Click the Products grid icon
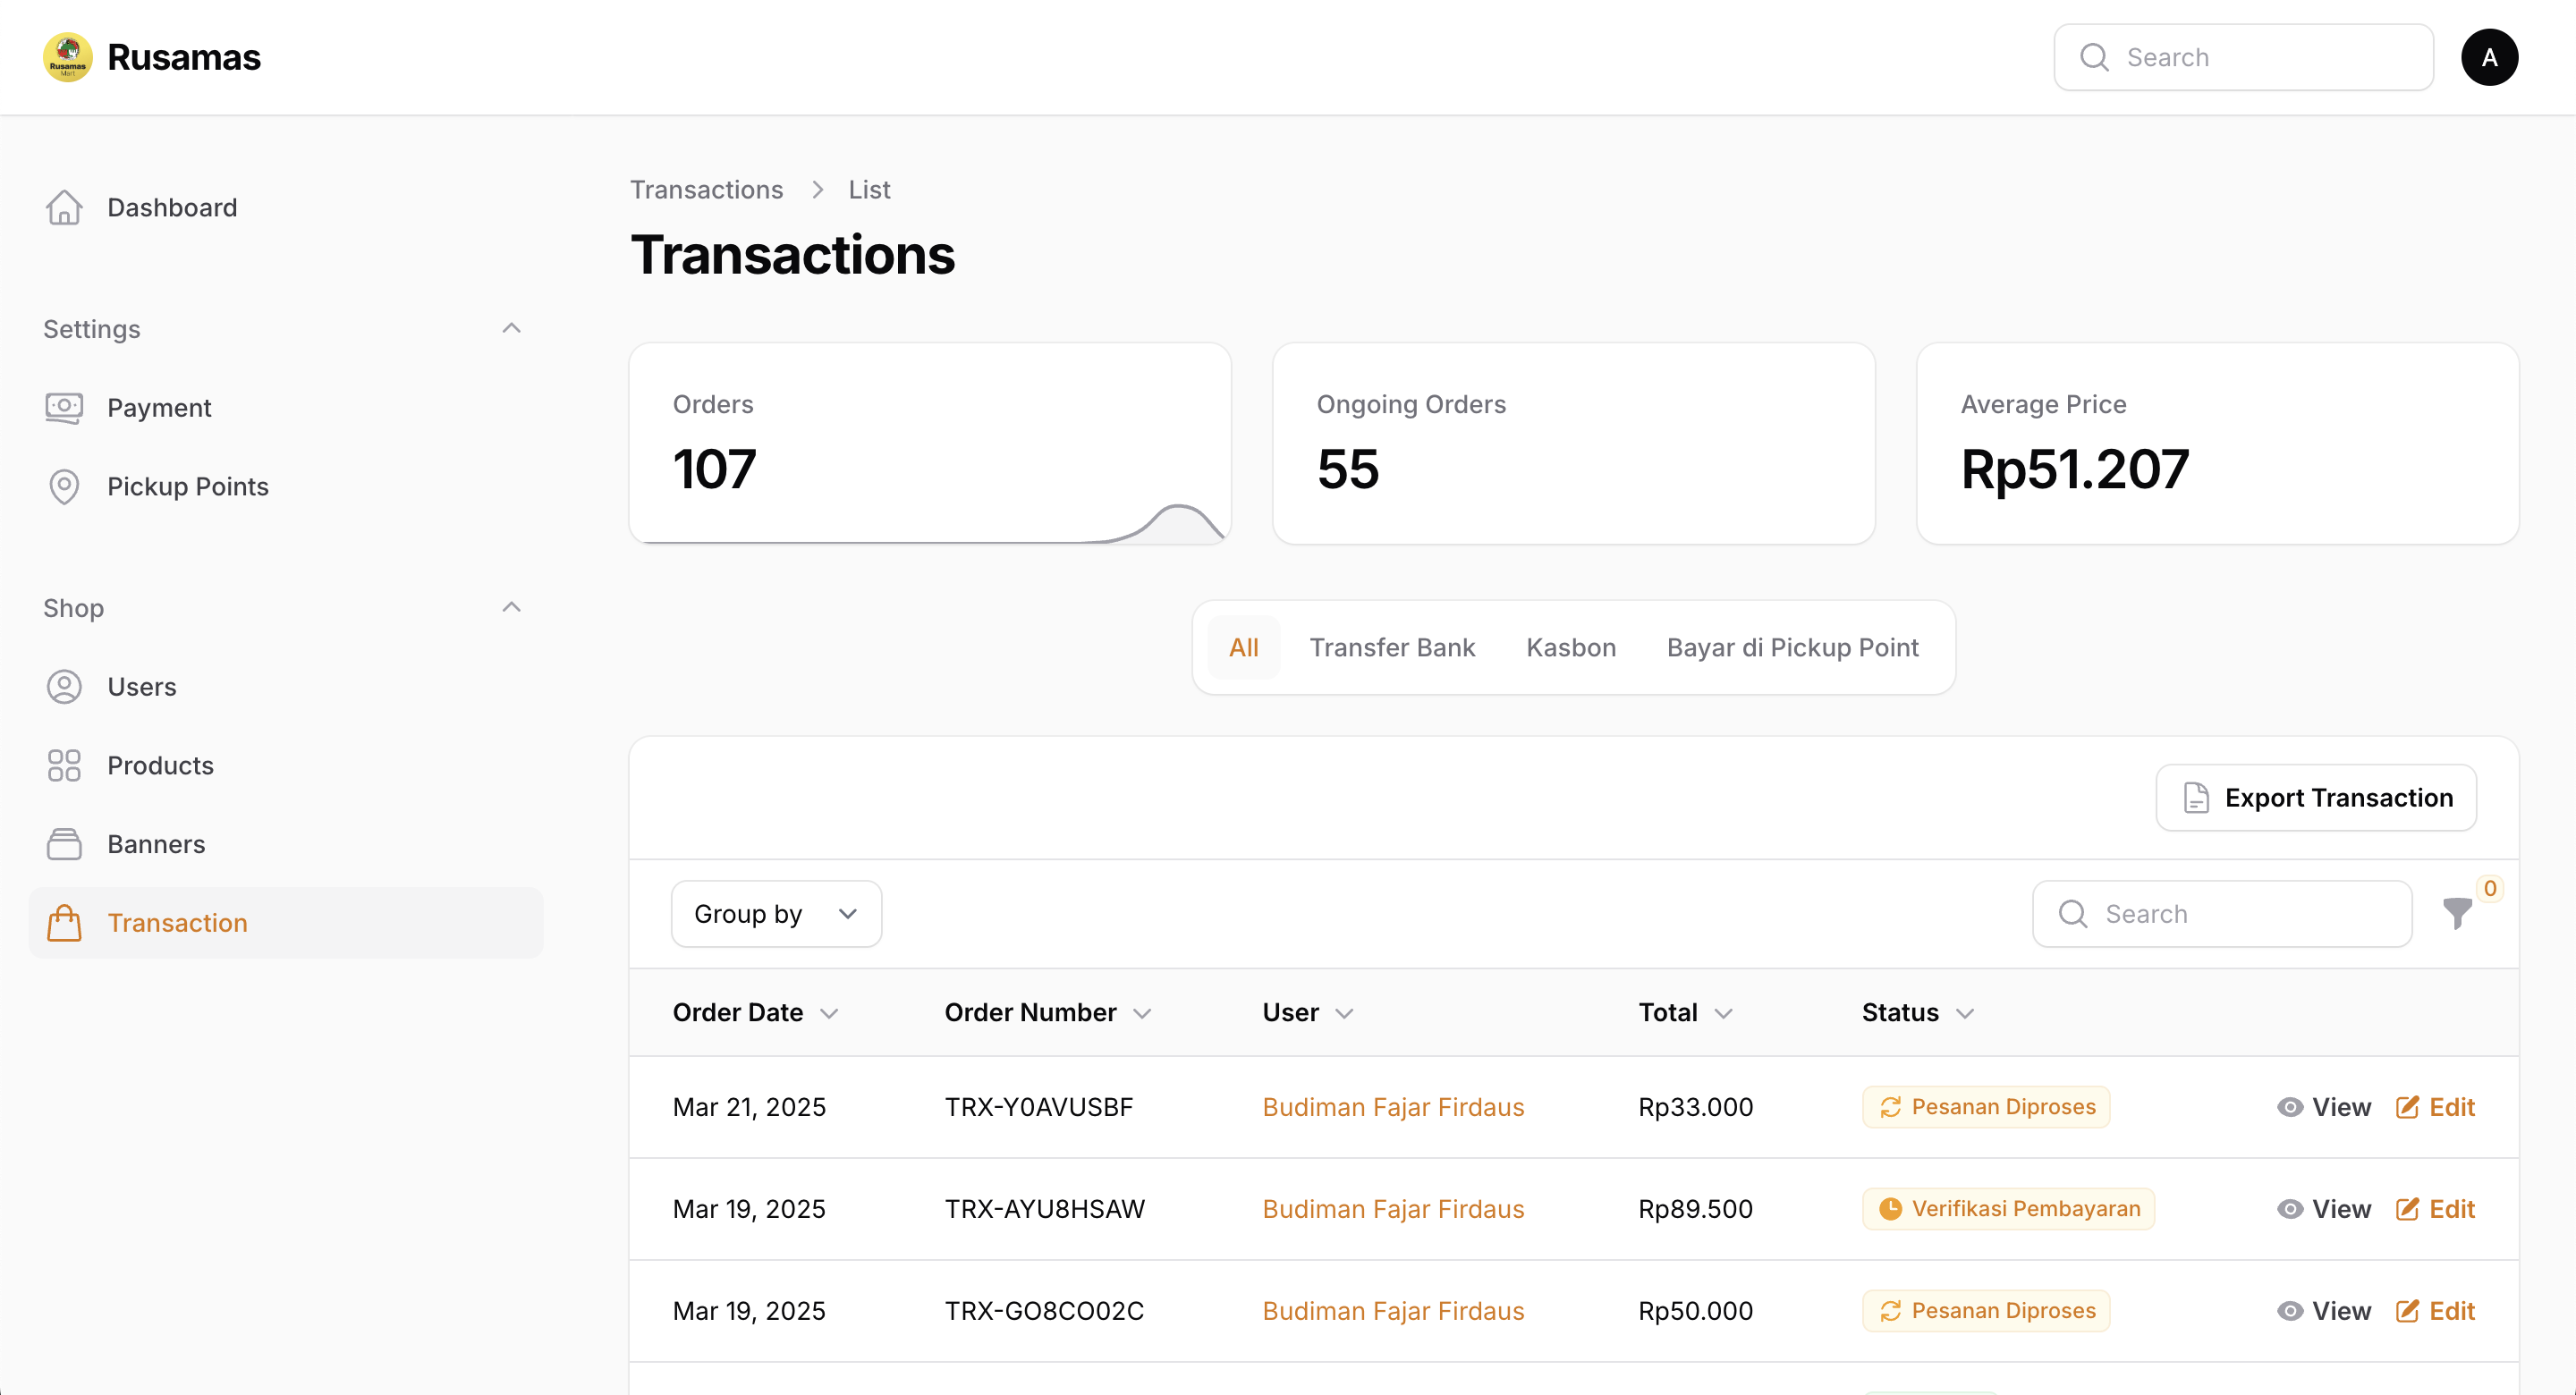This screenshot has height=1395, width=2576. coord(64,766)
